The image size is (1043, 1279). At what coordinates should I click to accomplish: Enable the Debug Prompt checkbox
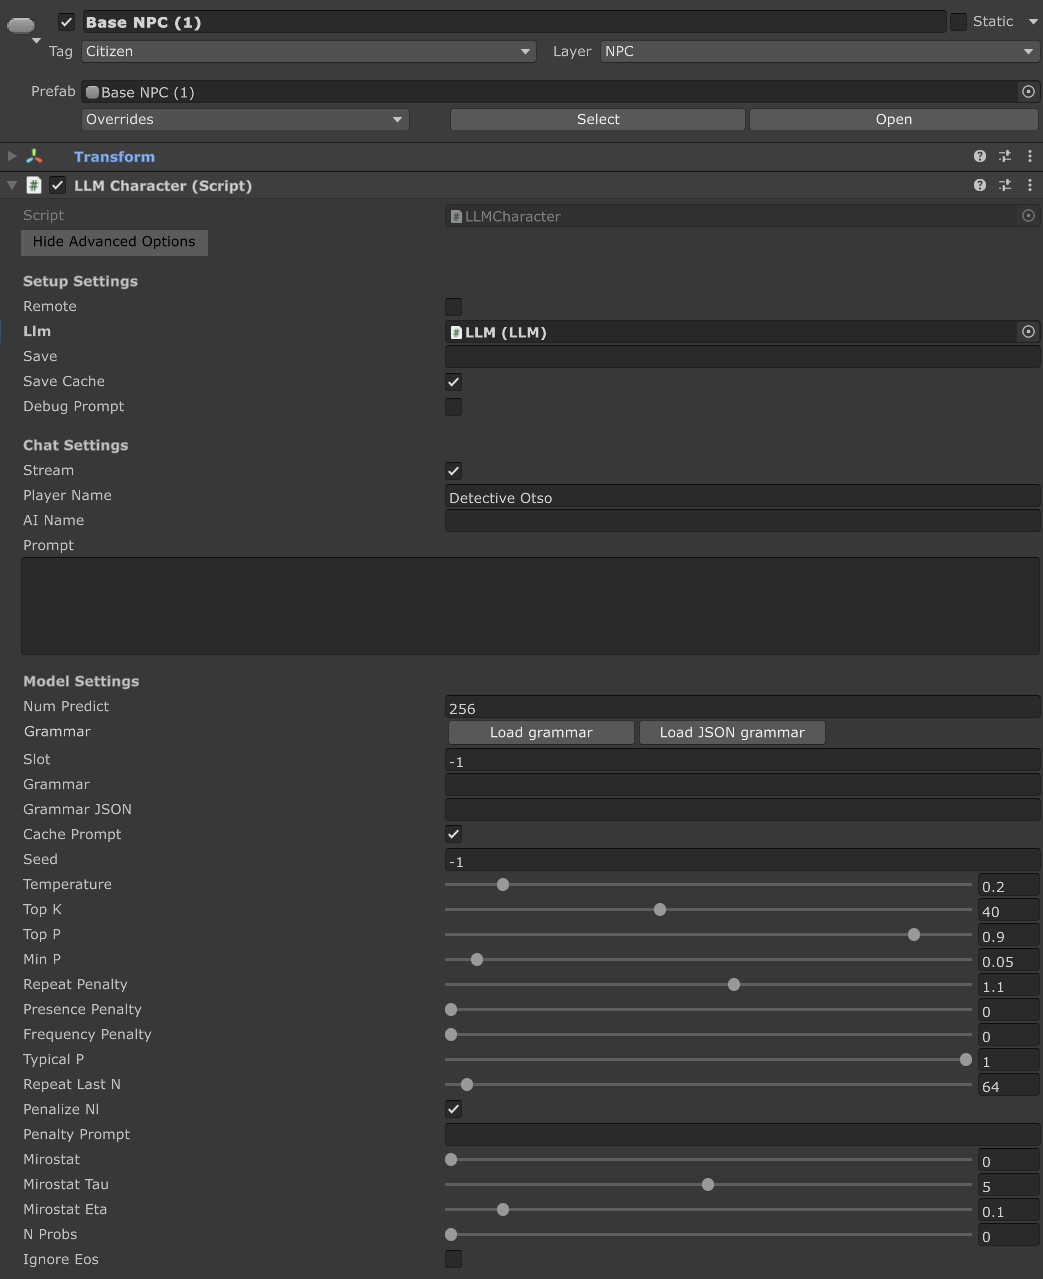pyautogui.click(x=453, y=406)
